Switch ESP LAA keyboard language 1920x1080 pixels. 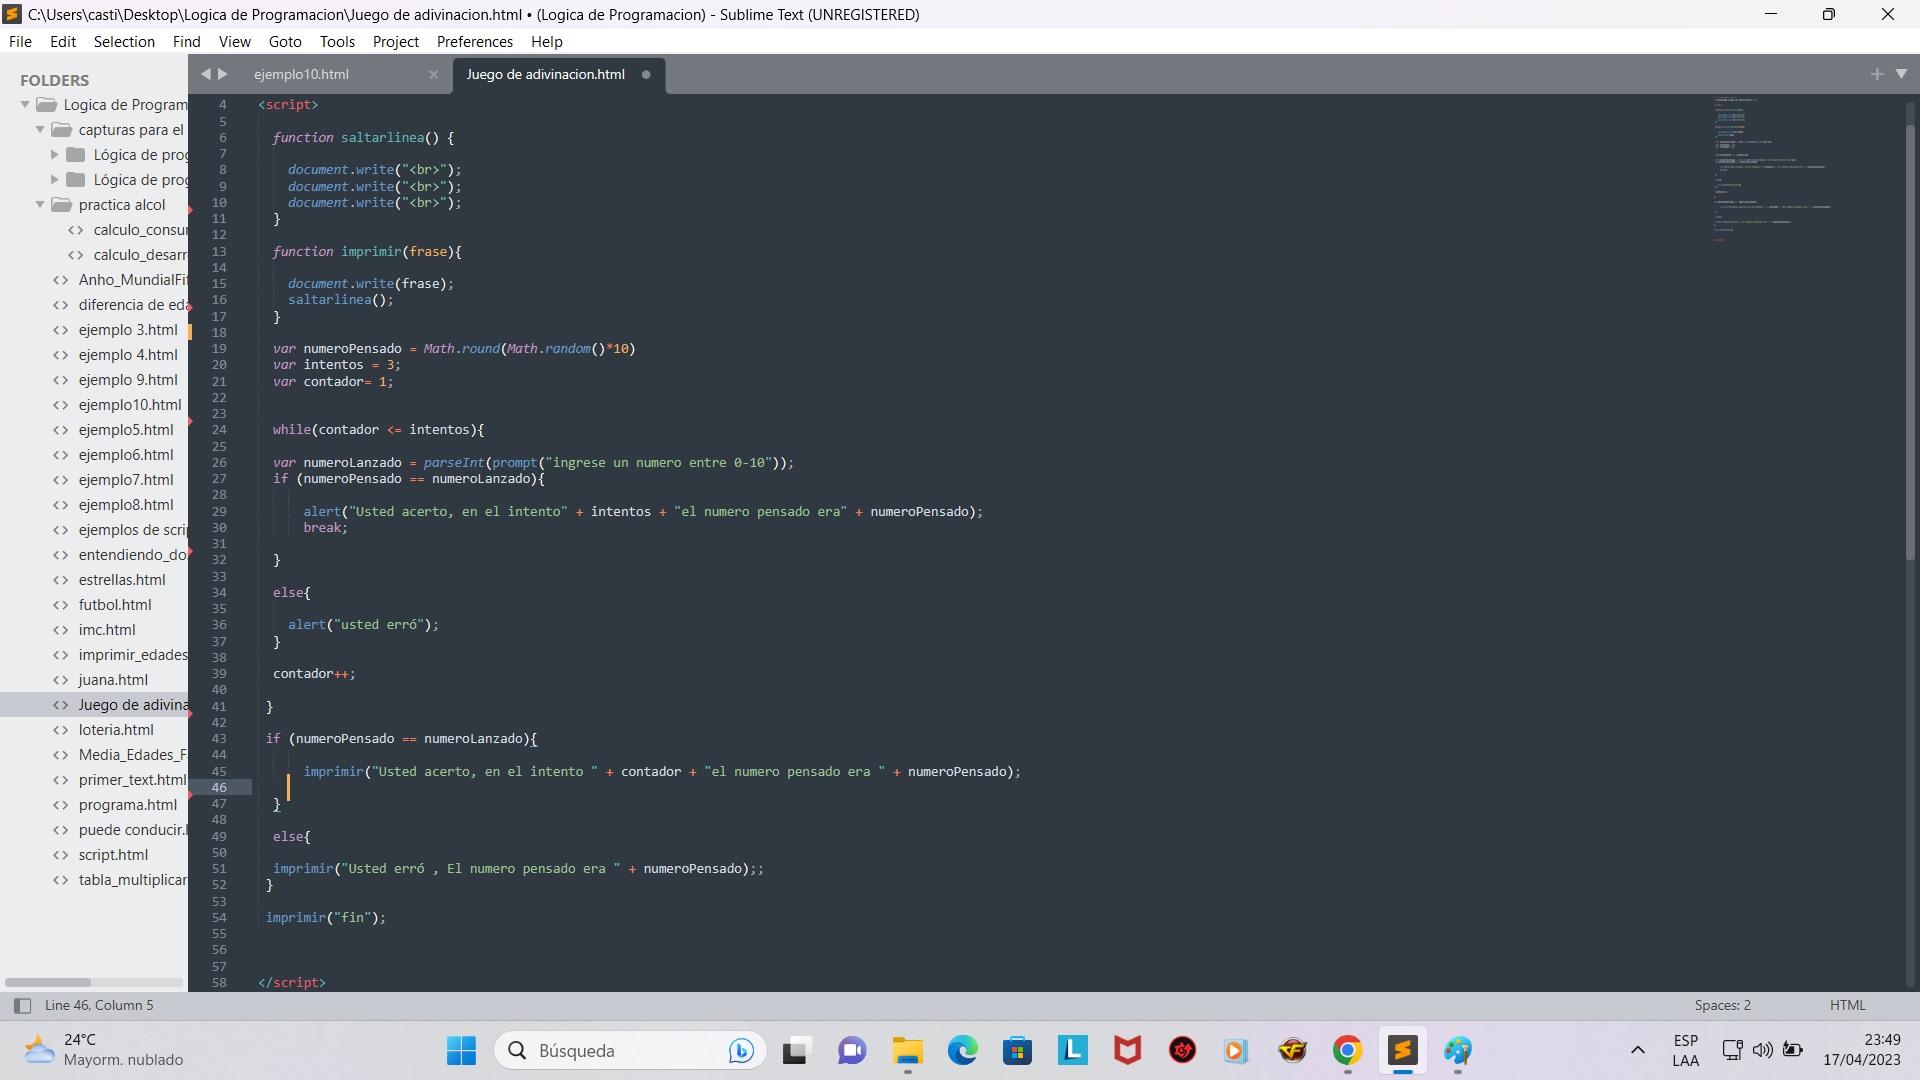point(1685,1050)
